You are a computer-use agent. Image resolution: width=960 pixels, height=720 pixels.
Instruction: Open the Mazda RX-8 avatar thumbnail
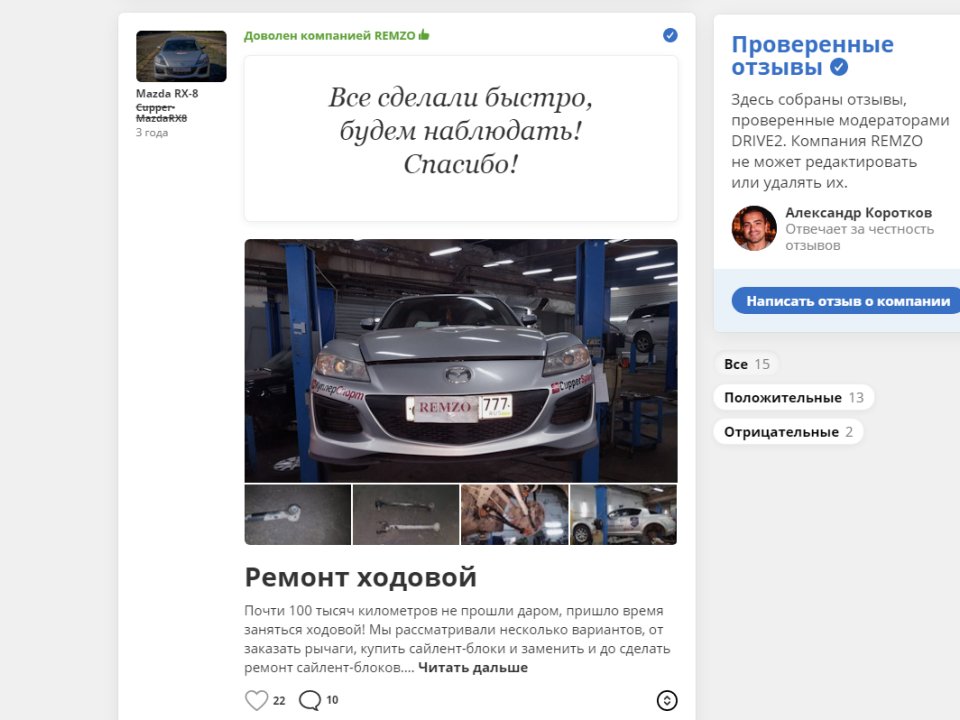coord(181,56)
